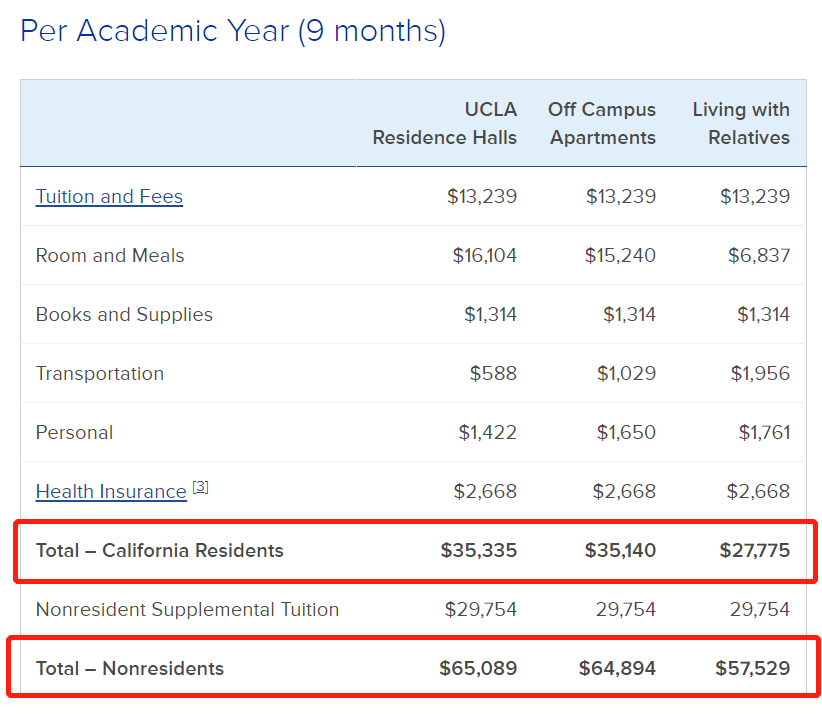Click the $27,775 California Residents total
The image size is (822, 717).
point(754,550)
